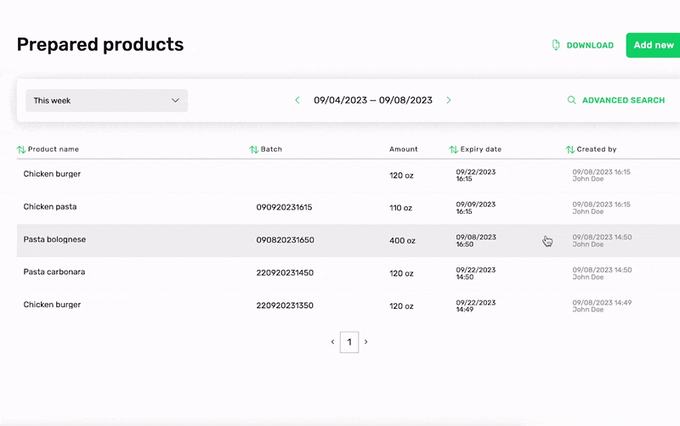Click expiry date 09/22/2023 14:49
The height and width of the screenshot is (426, 680).
[476, 306]
